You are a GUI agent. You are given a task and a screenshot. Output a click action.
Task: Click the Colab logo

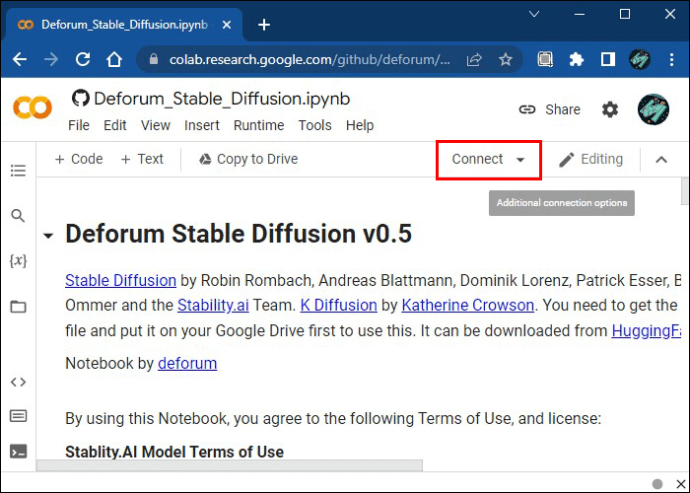(32, 108)
